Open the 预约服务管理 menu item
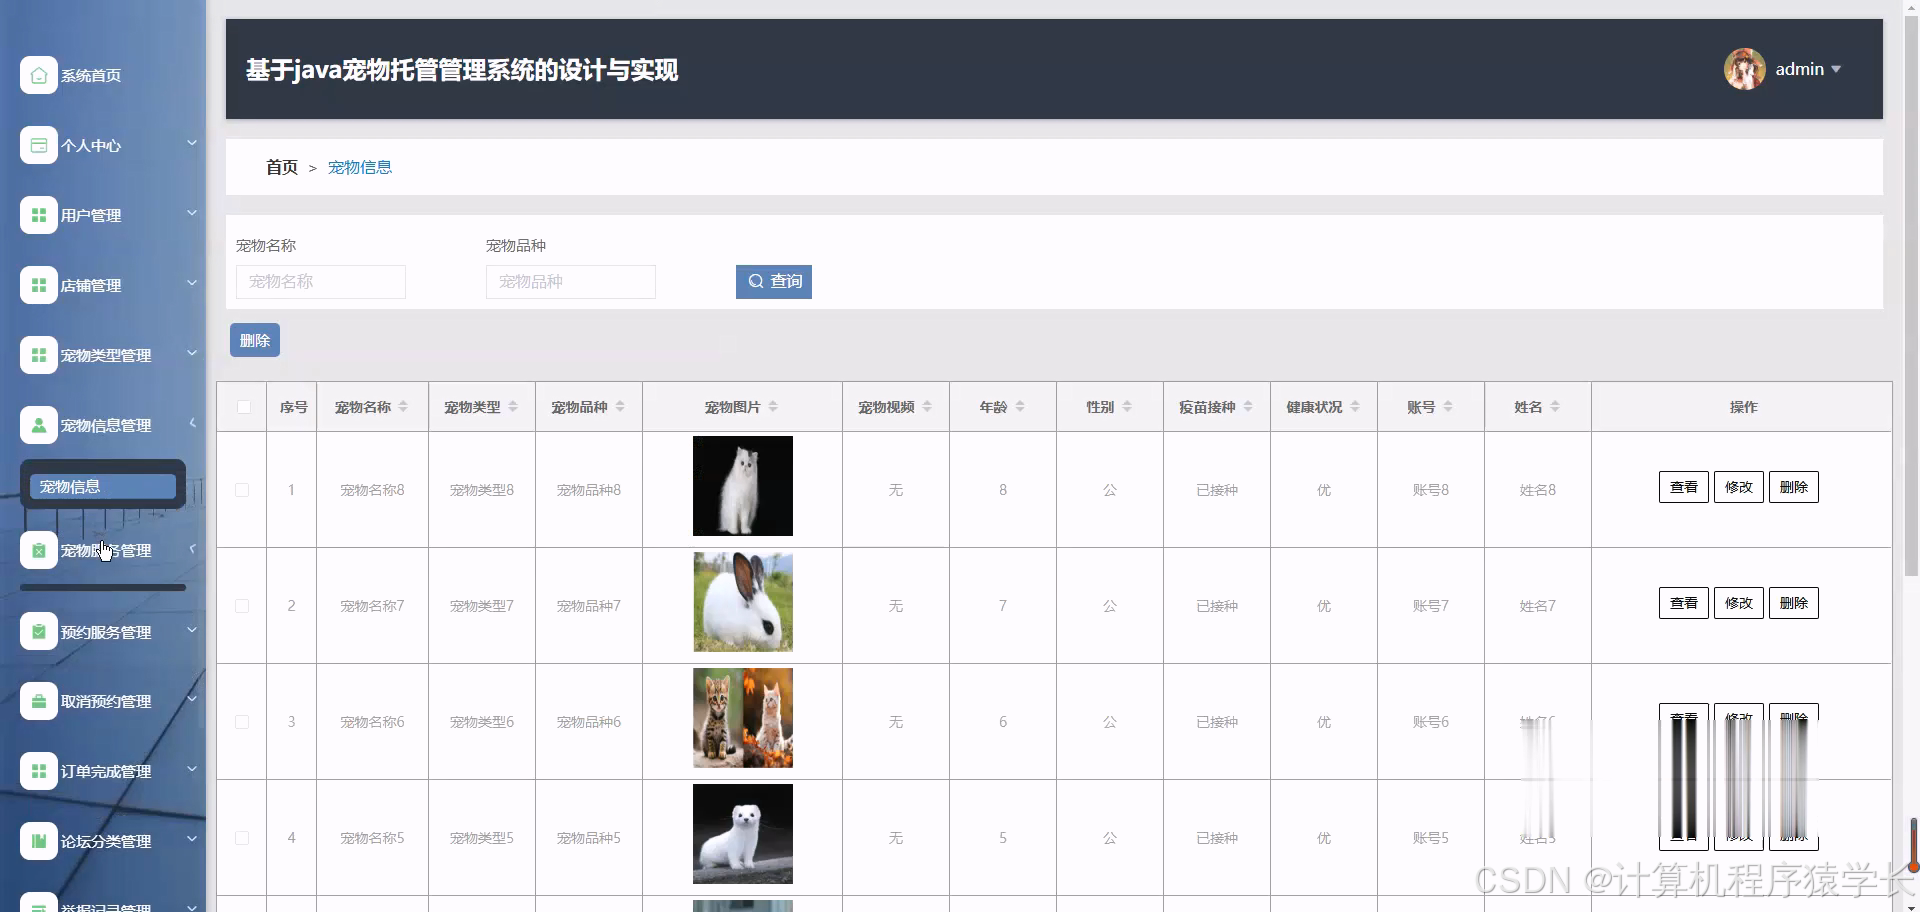The width and height of the screenshot is (1920, 912). point(106,632)
